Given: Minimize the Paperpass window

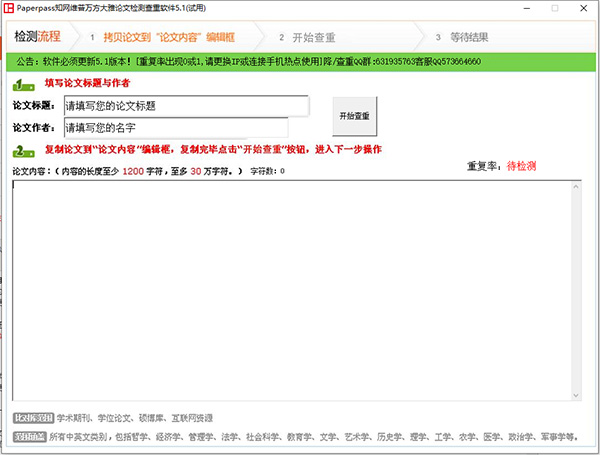Looking at the screenshot, I should pos(527,8).
